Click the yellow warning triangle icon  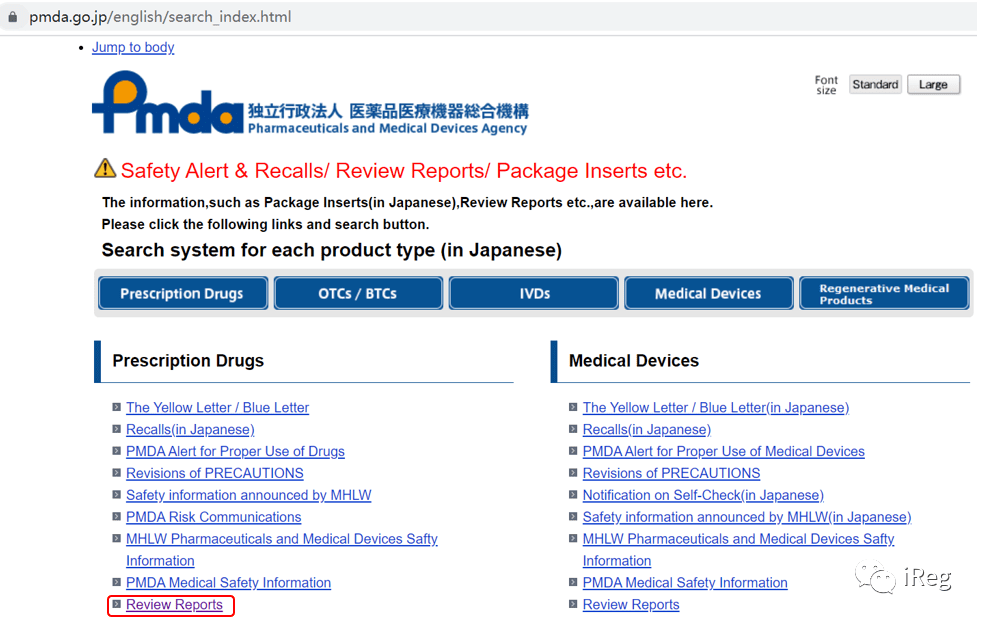tap(105, 169)
